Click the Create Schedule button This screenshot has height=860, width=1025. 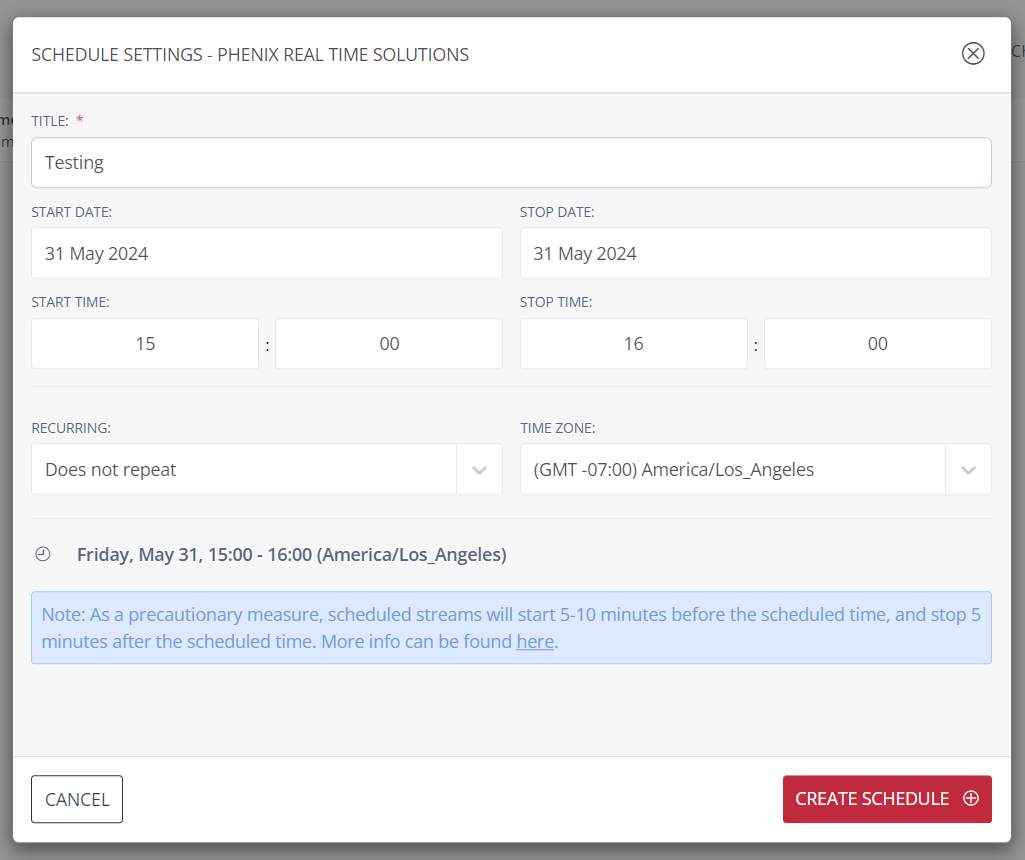coord(887,799)
